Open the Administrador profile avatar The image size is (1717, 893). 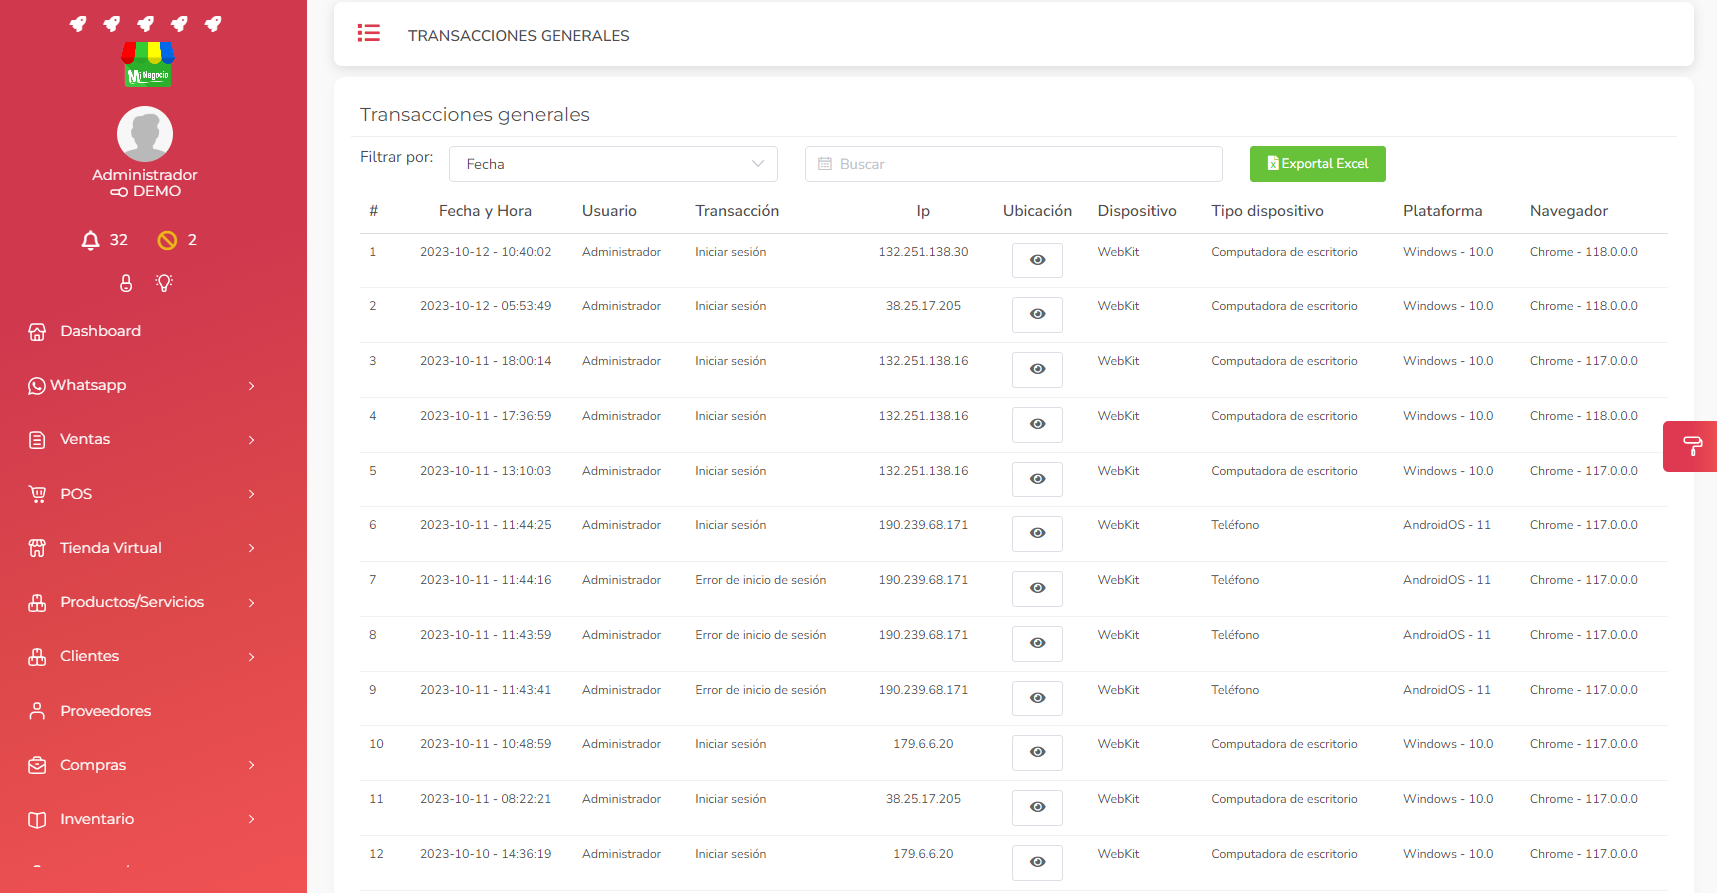pos(145,134)
